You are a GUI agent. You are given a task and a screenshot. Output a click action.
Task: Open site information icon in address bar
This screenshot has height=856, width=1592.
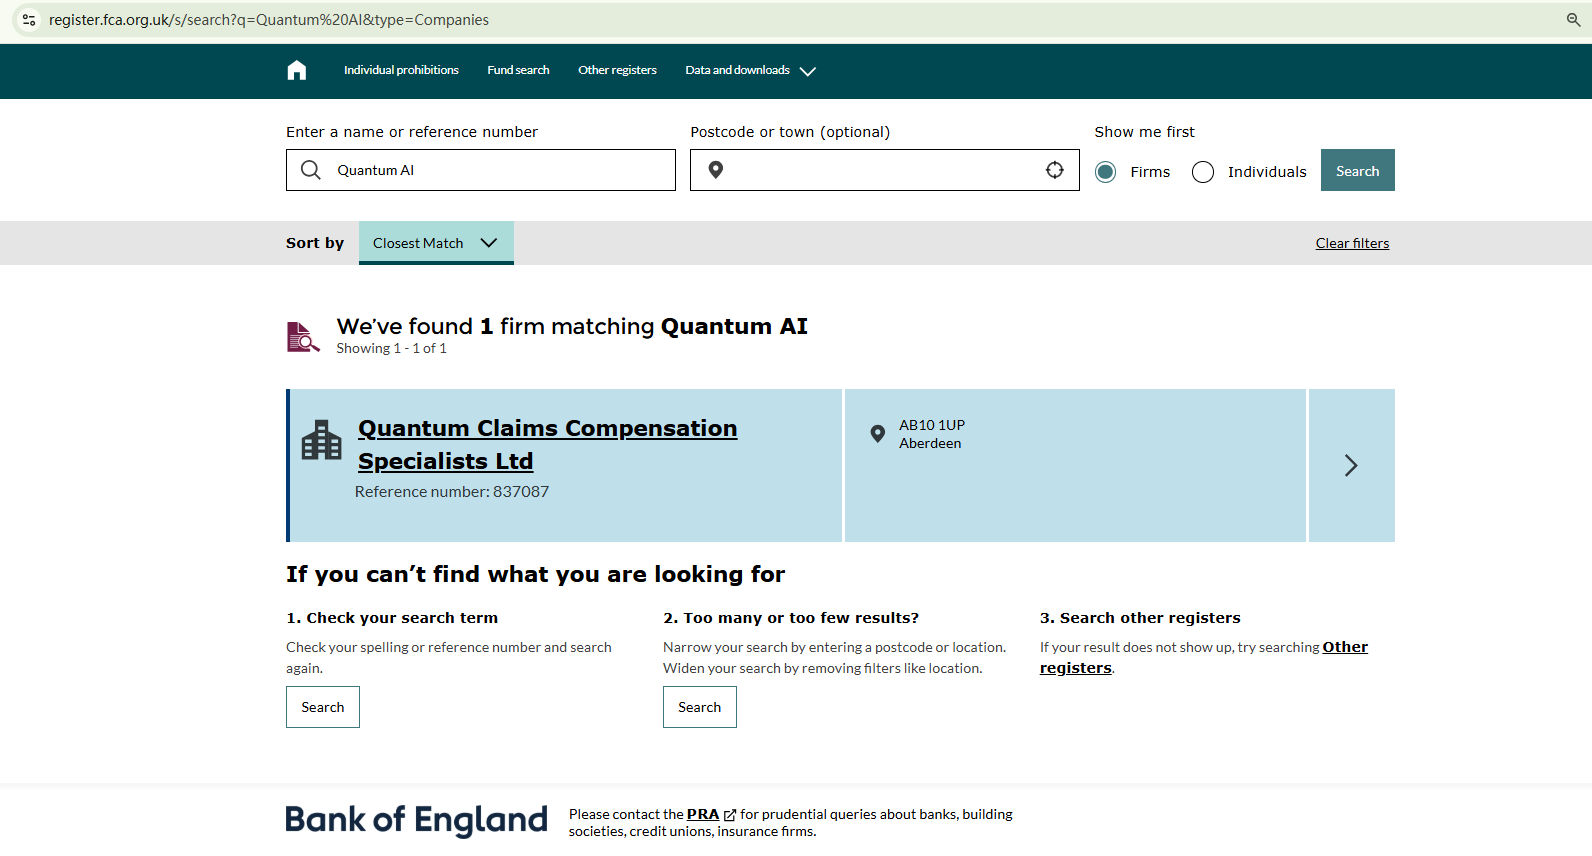coord(29,20)
